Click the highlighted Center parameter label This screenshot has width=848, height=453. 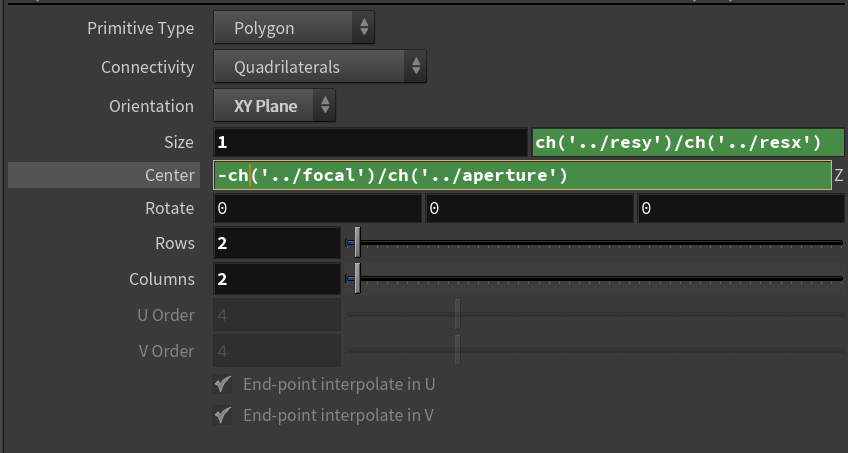[169, 175]
